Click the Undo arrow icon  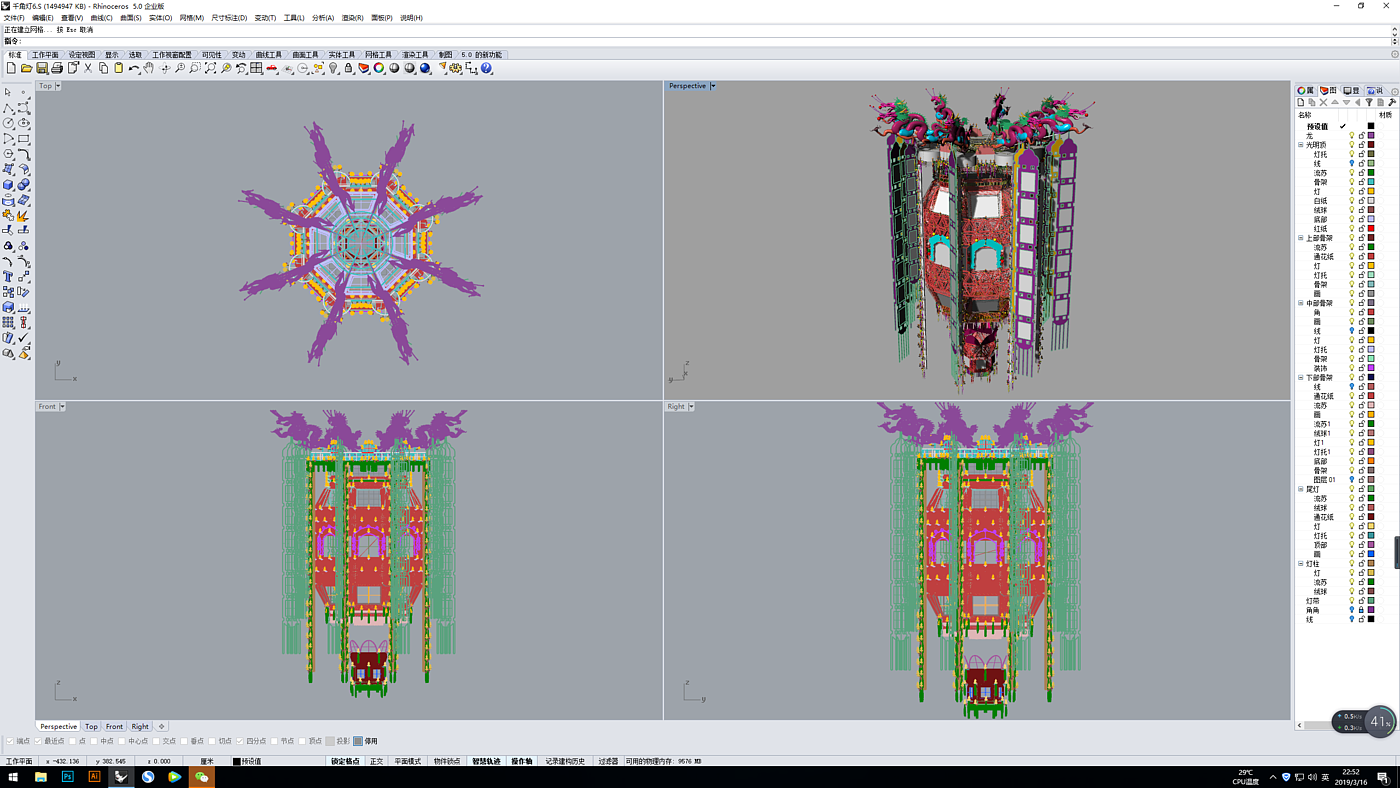pos(133,68)
